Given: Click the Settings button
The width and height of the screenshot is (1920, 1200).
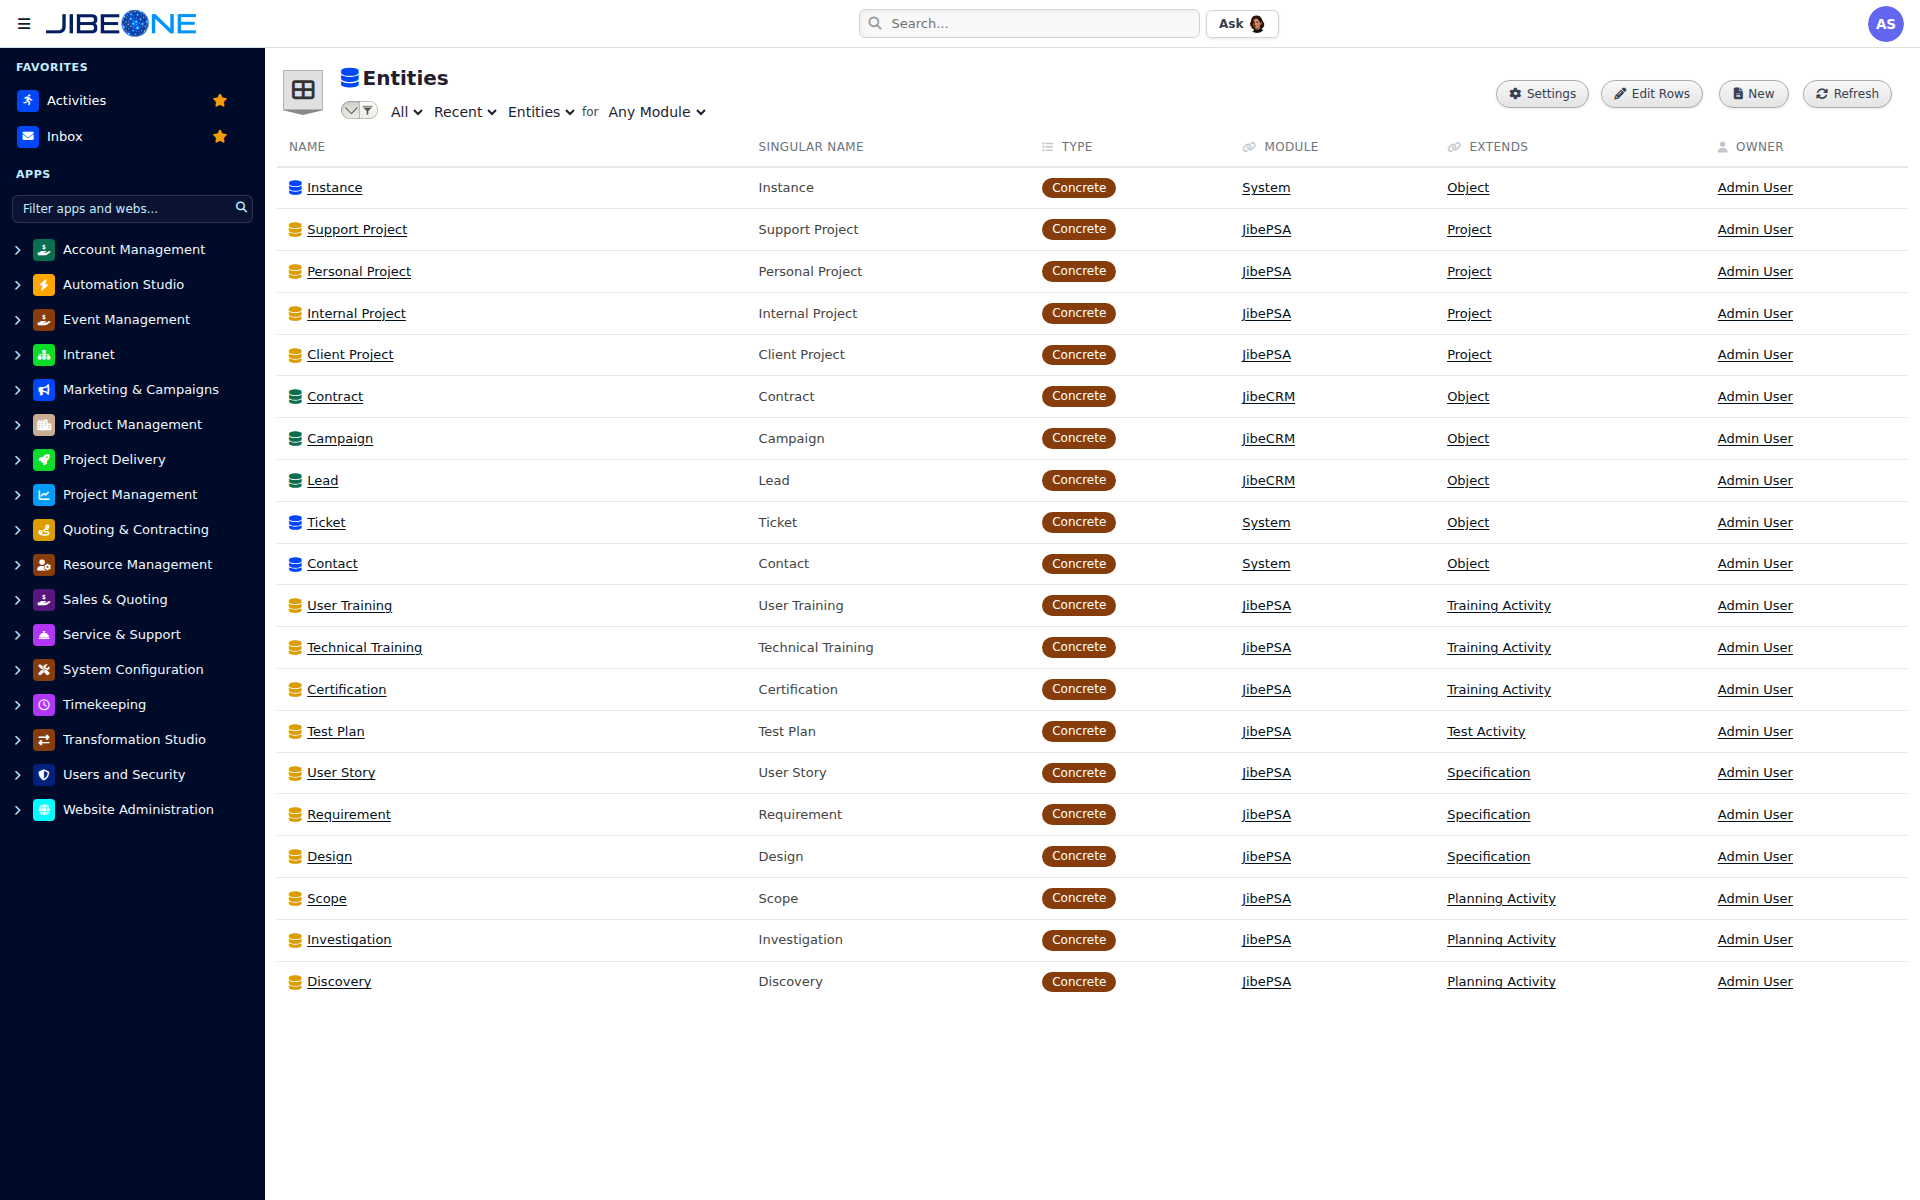Looking at the screenshot, I should 1542,94.
